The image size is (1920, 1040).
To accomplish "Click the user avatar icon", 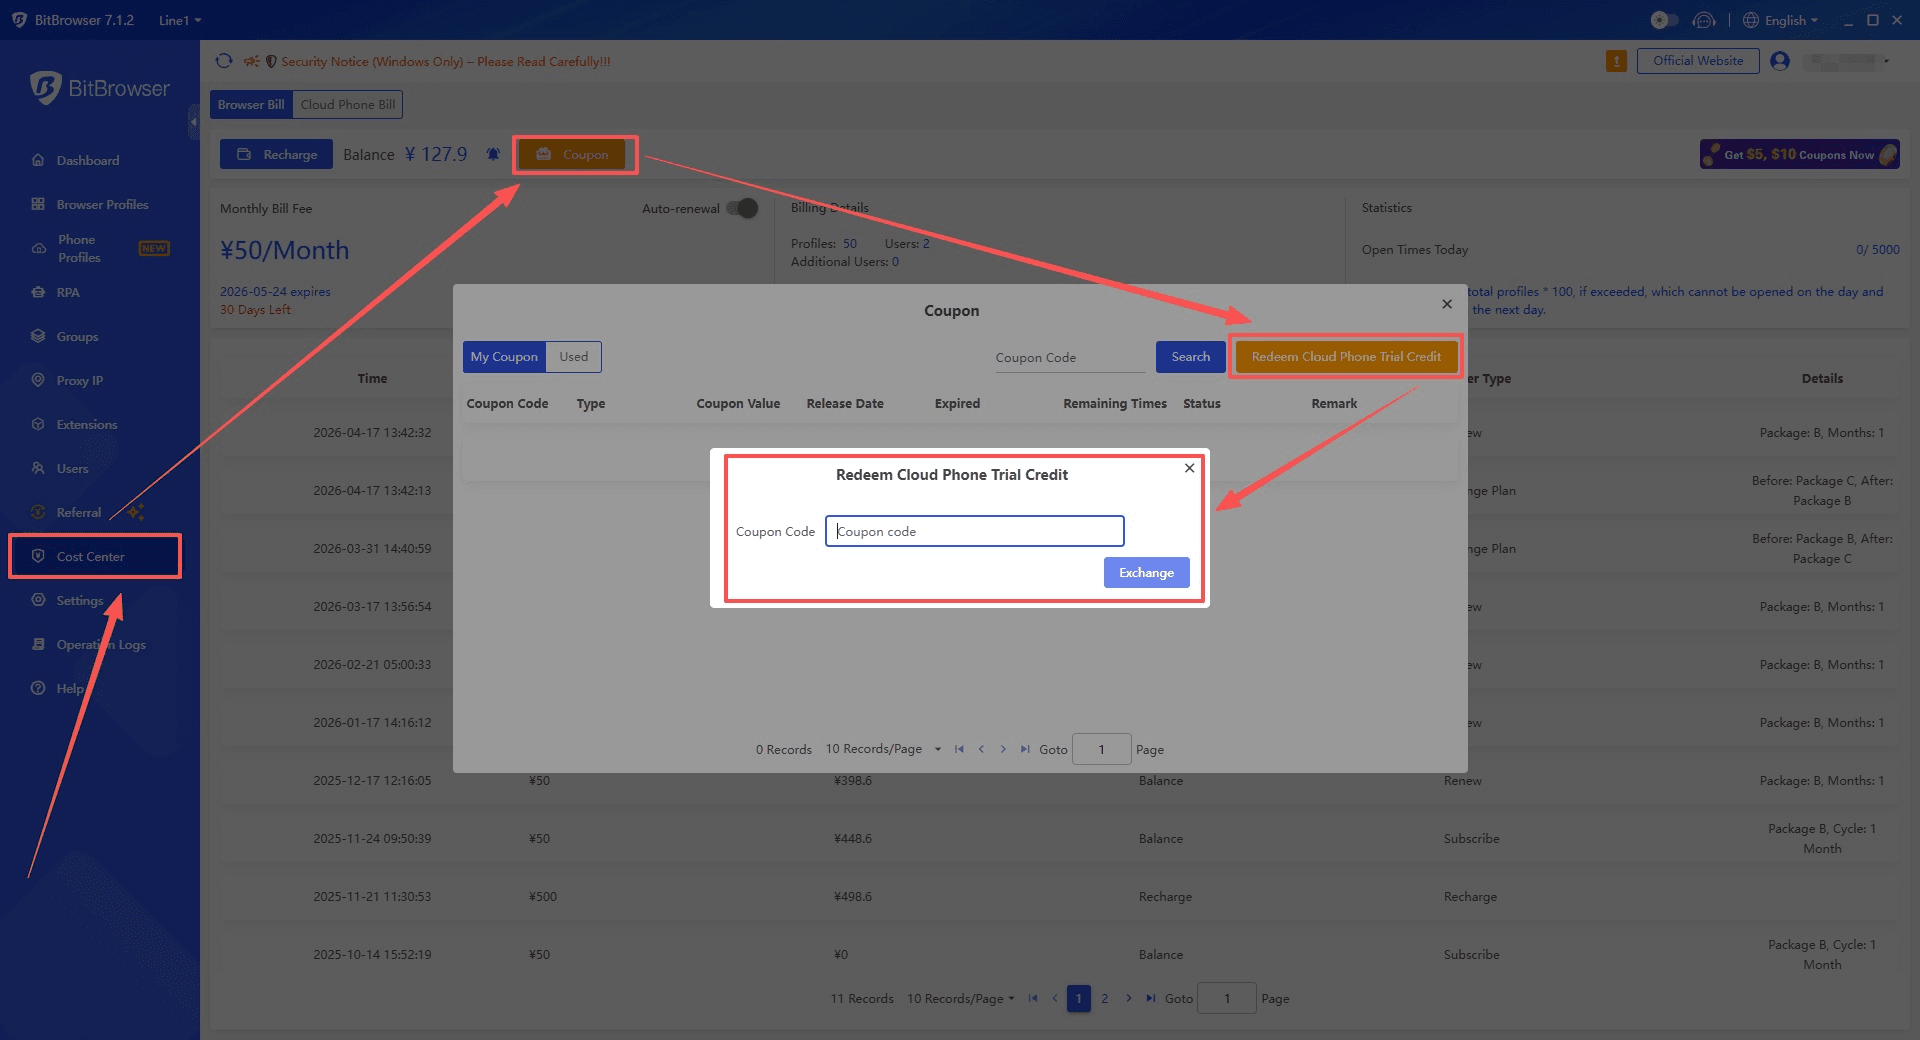I will coord(1780,61).
